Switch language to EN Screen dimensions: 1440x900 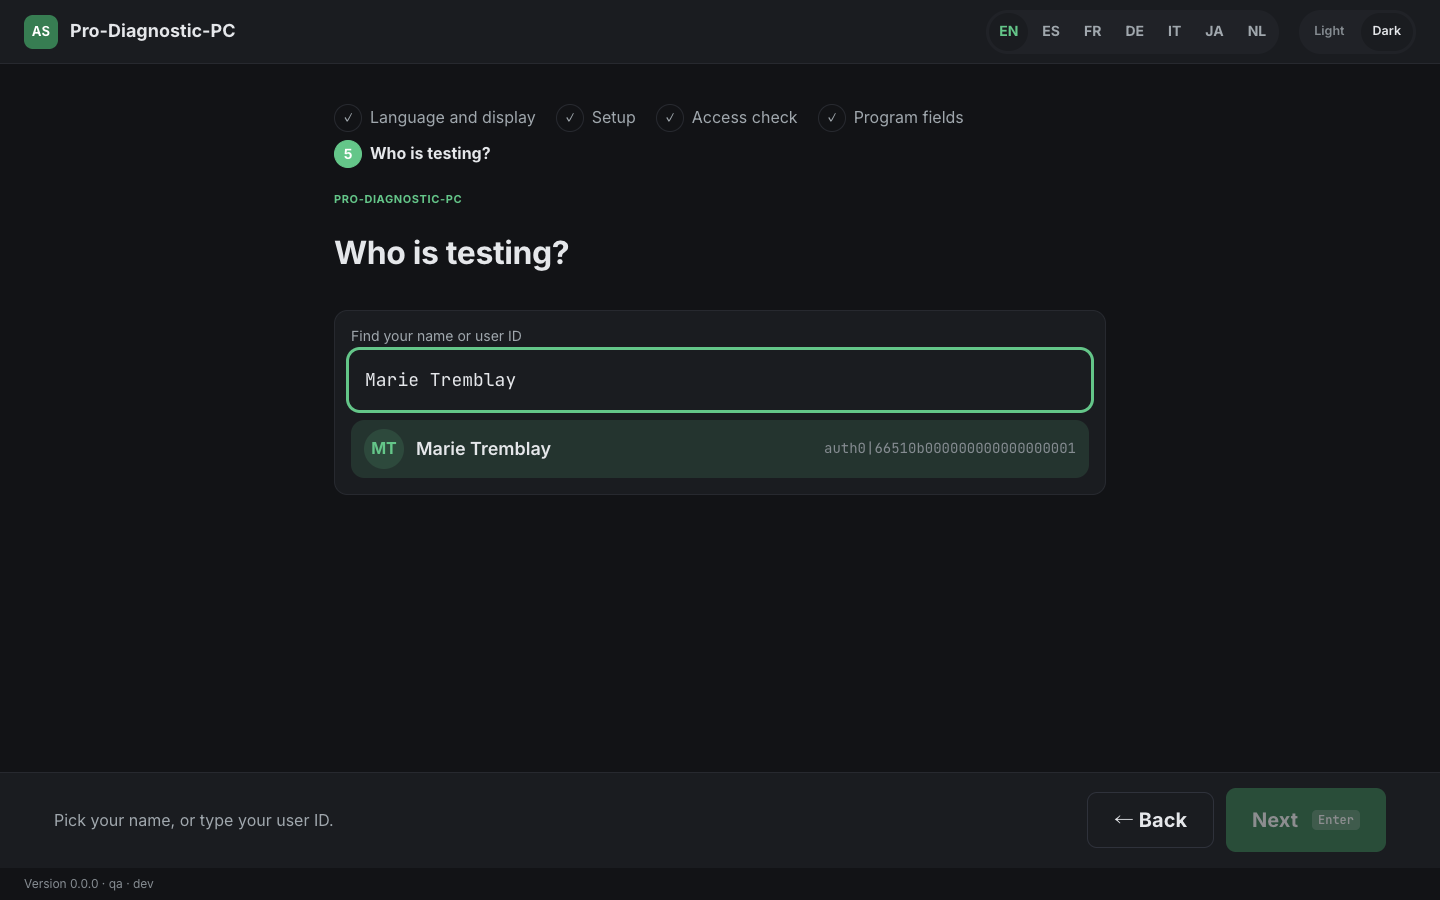pyautogui.click(x=1009, y=32)
